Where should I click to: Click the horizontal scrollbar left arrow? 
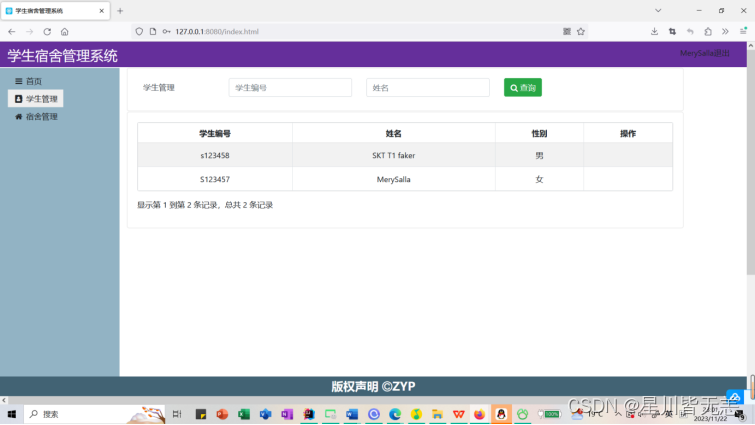point(4,400)
